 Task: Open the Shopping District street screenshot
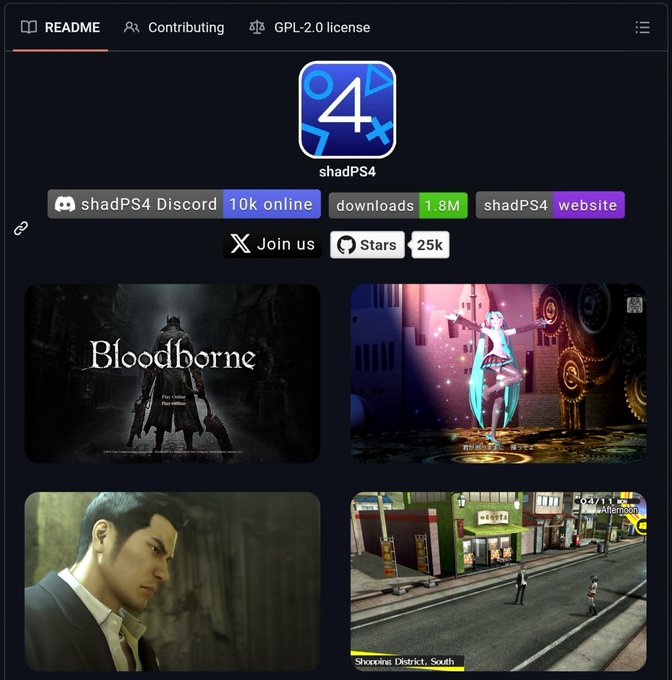coord(499,582)
